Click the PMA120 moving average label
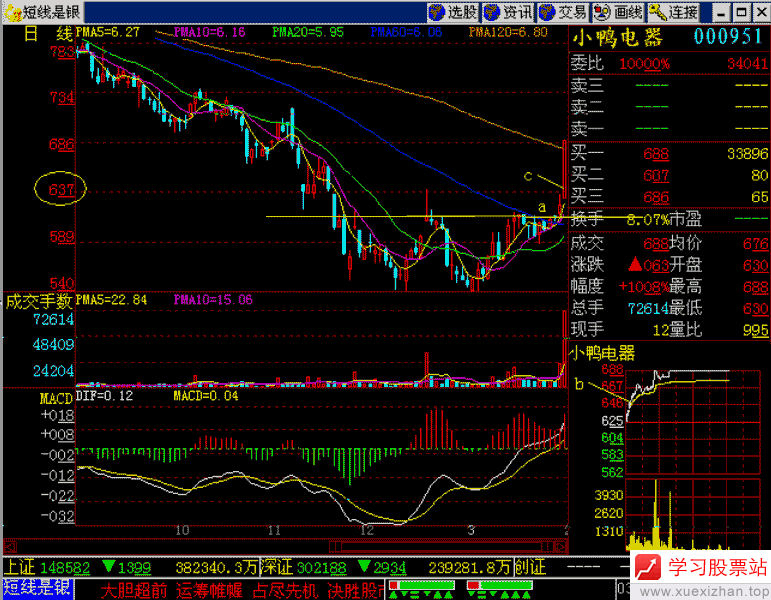771x600 pixels. pyautogui.click(x=508, y=32)
